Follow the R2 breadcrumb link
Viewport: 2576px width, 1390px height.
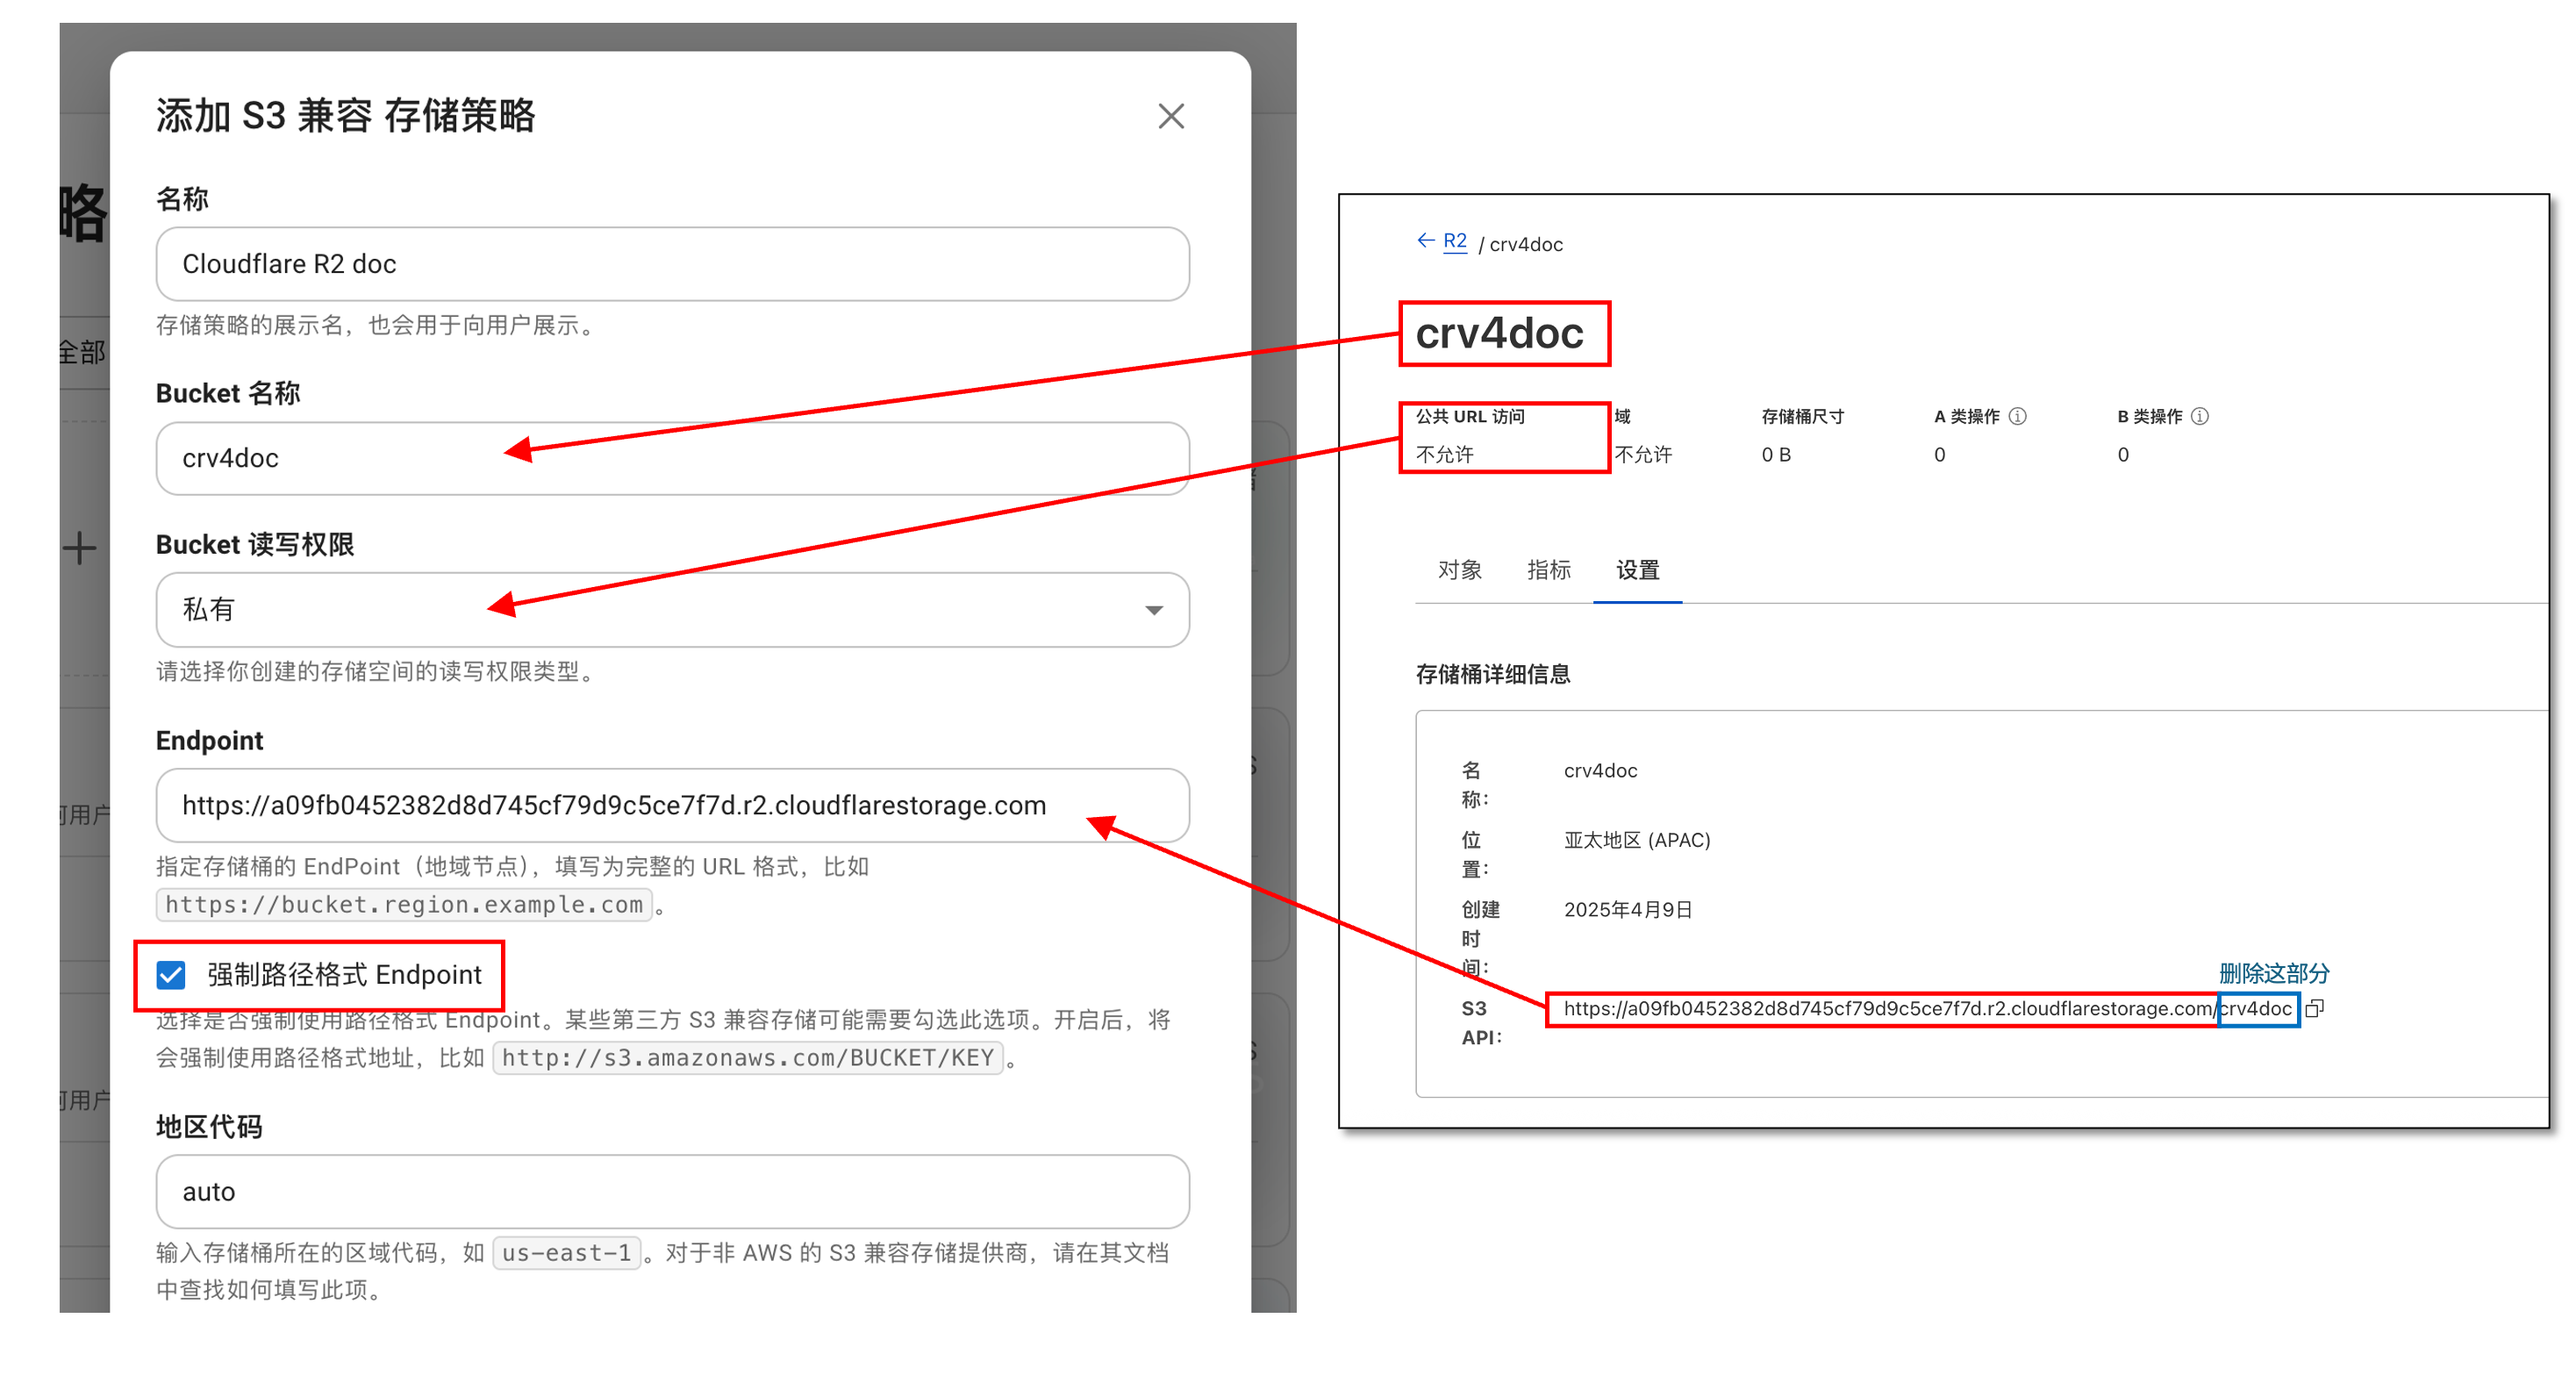click(x=1454, y=241)
